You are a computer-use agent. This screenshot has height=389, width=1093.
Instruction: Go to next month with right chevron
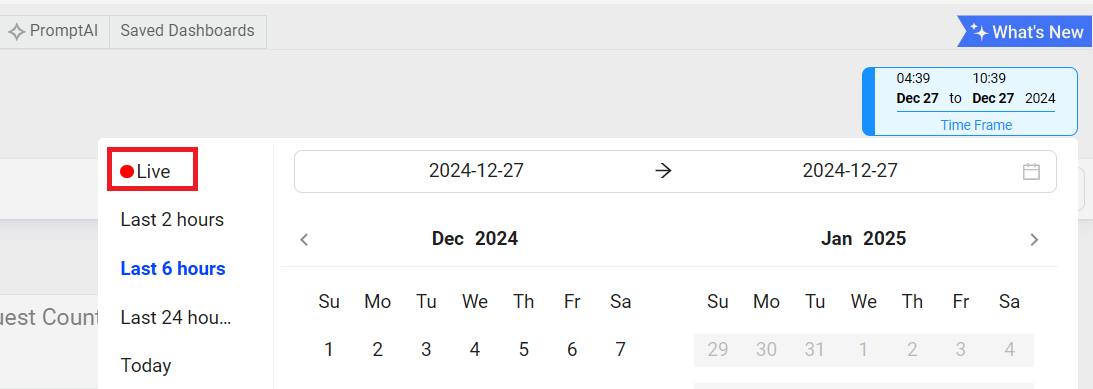[x=1034, y=240]
